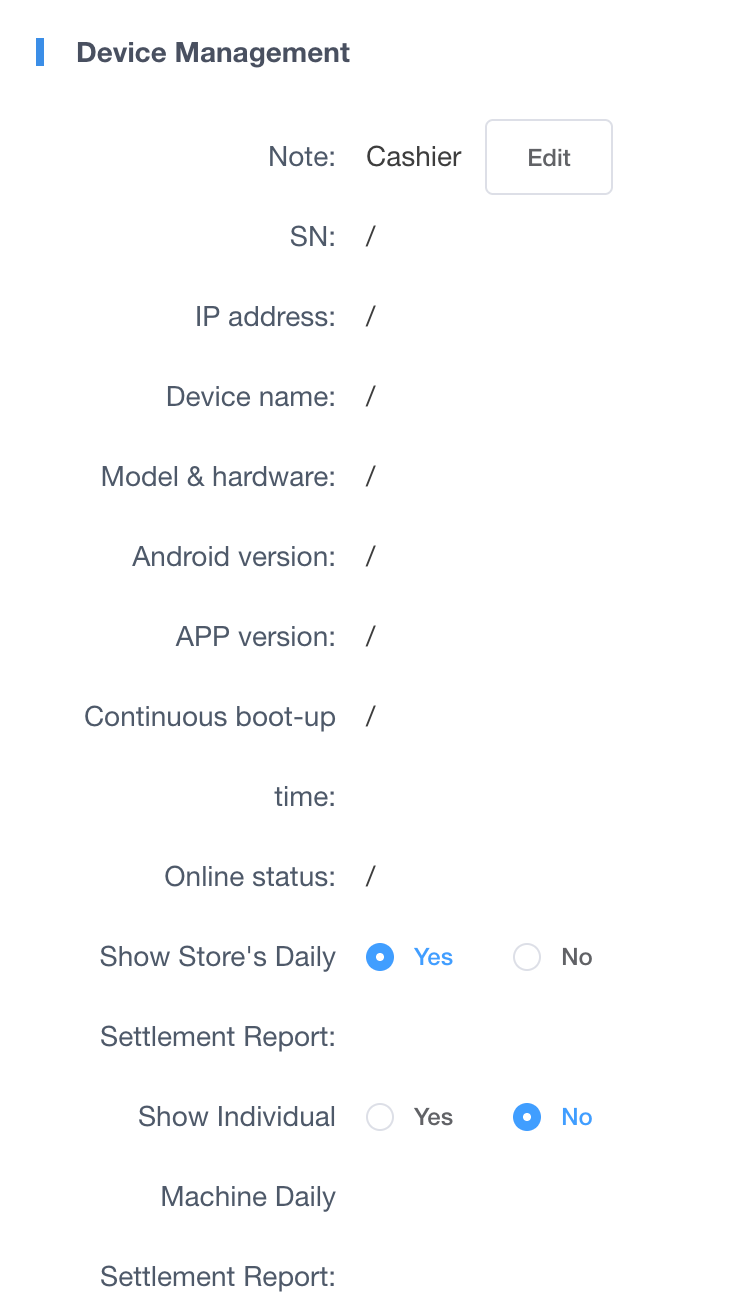754x1314 pixels.
Task: Click the Continuous boot-up label text
Action: (210, 717)
